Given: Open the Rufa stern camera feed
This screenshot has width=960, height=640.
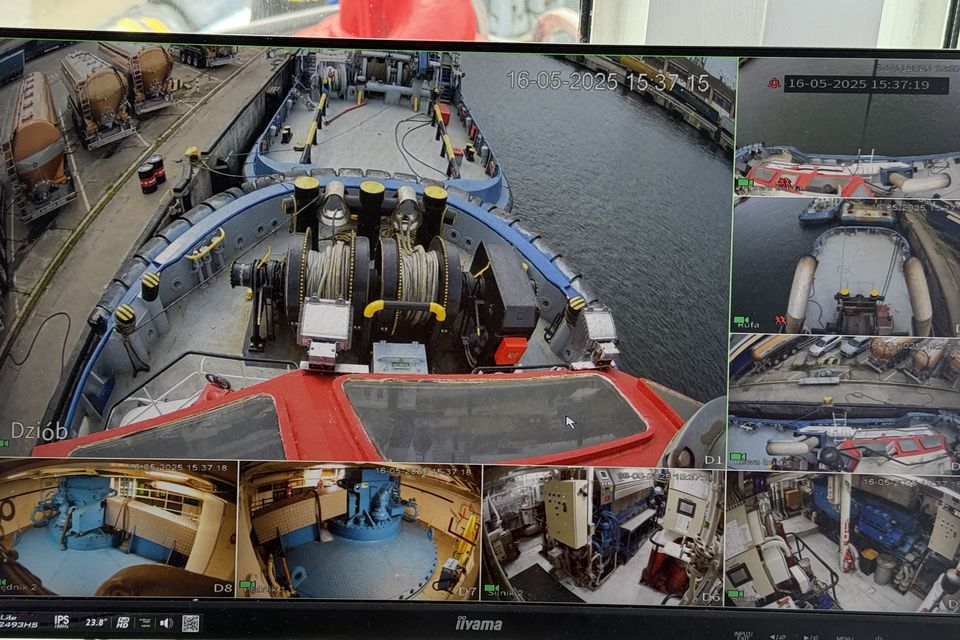Looking at the screenshot, I should point(845,266).
